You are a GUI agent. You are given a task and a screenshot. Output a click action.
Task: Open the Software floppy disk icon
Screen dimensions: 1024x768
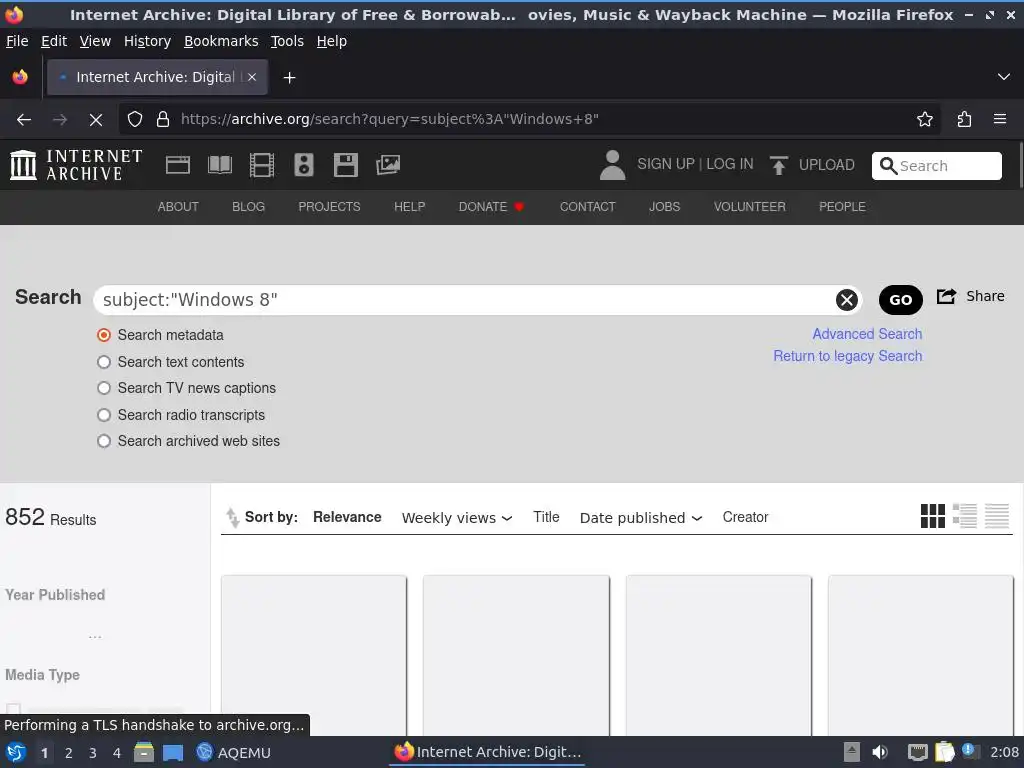pyautogui.click(x=345, y=165)
